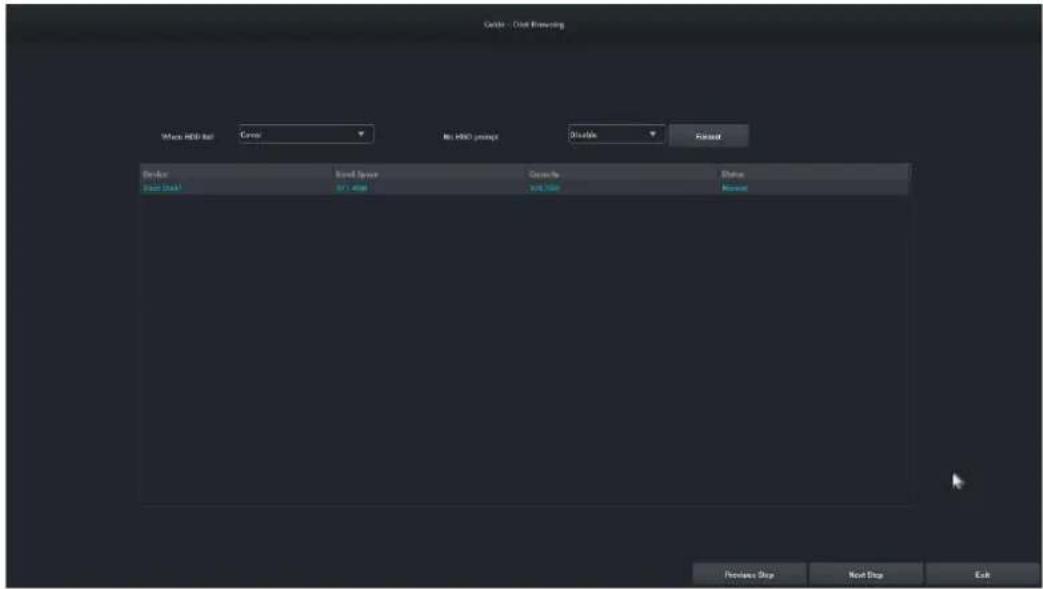Screen dimensions: 1043x589
Task: Continue with the Next Step button
Action: coord(865,574)
